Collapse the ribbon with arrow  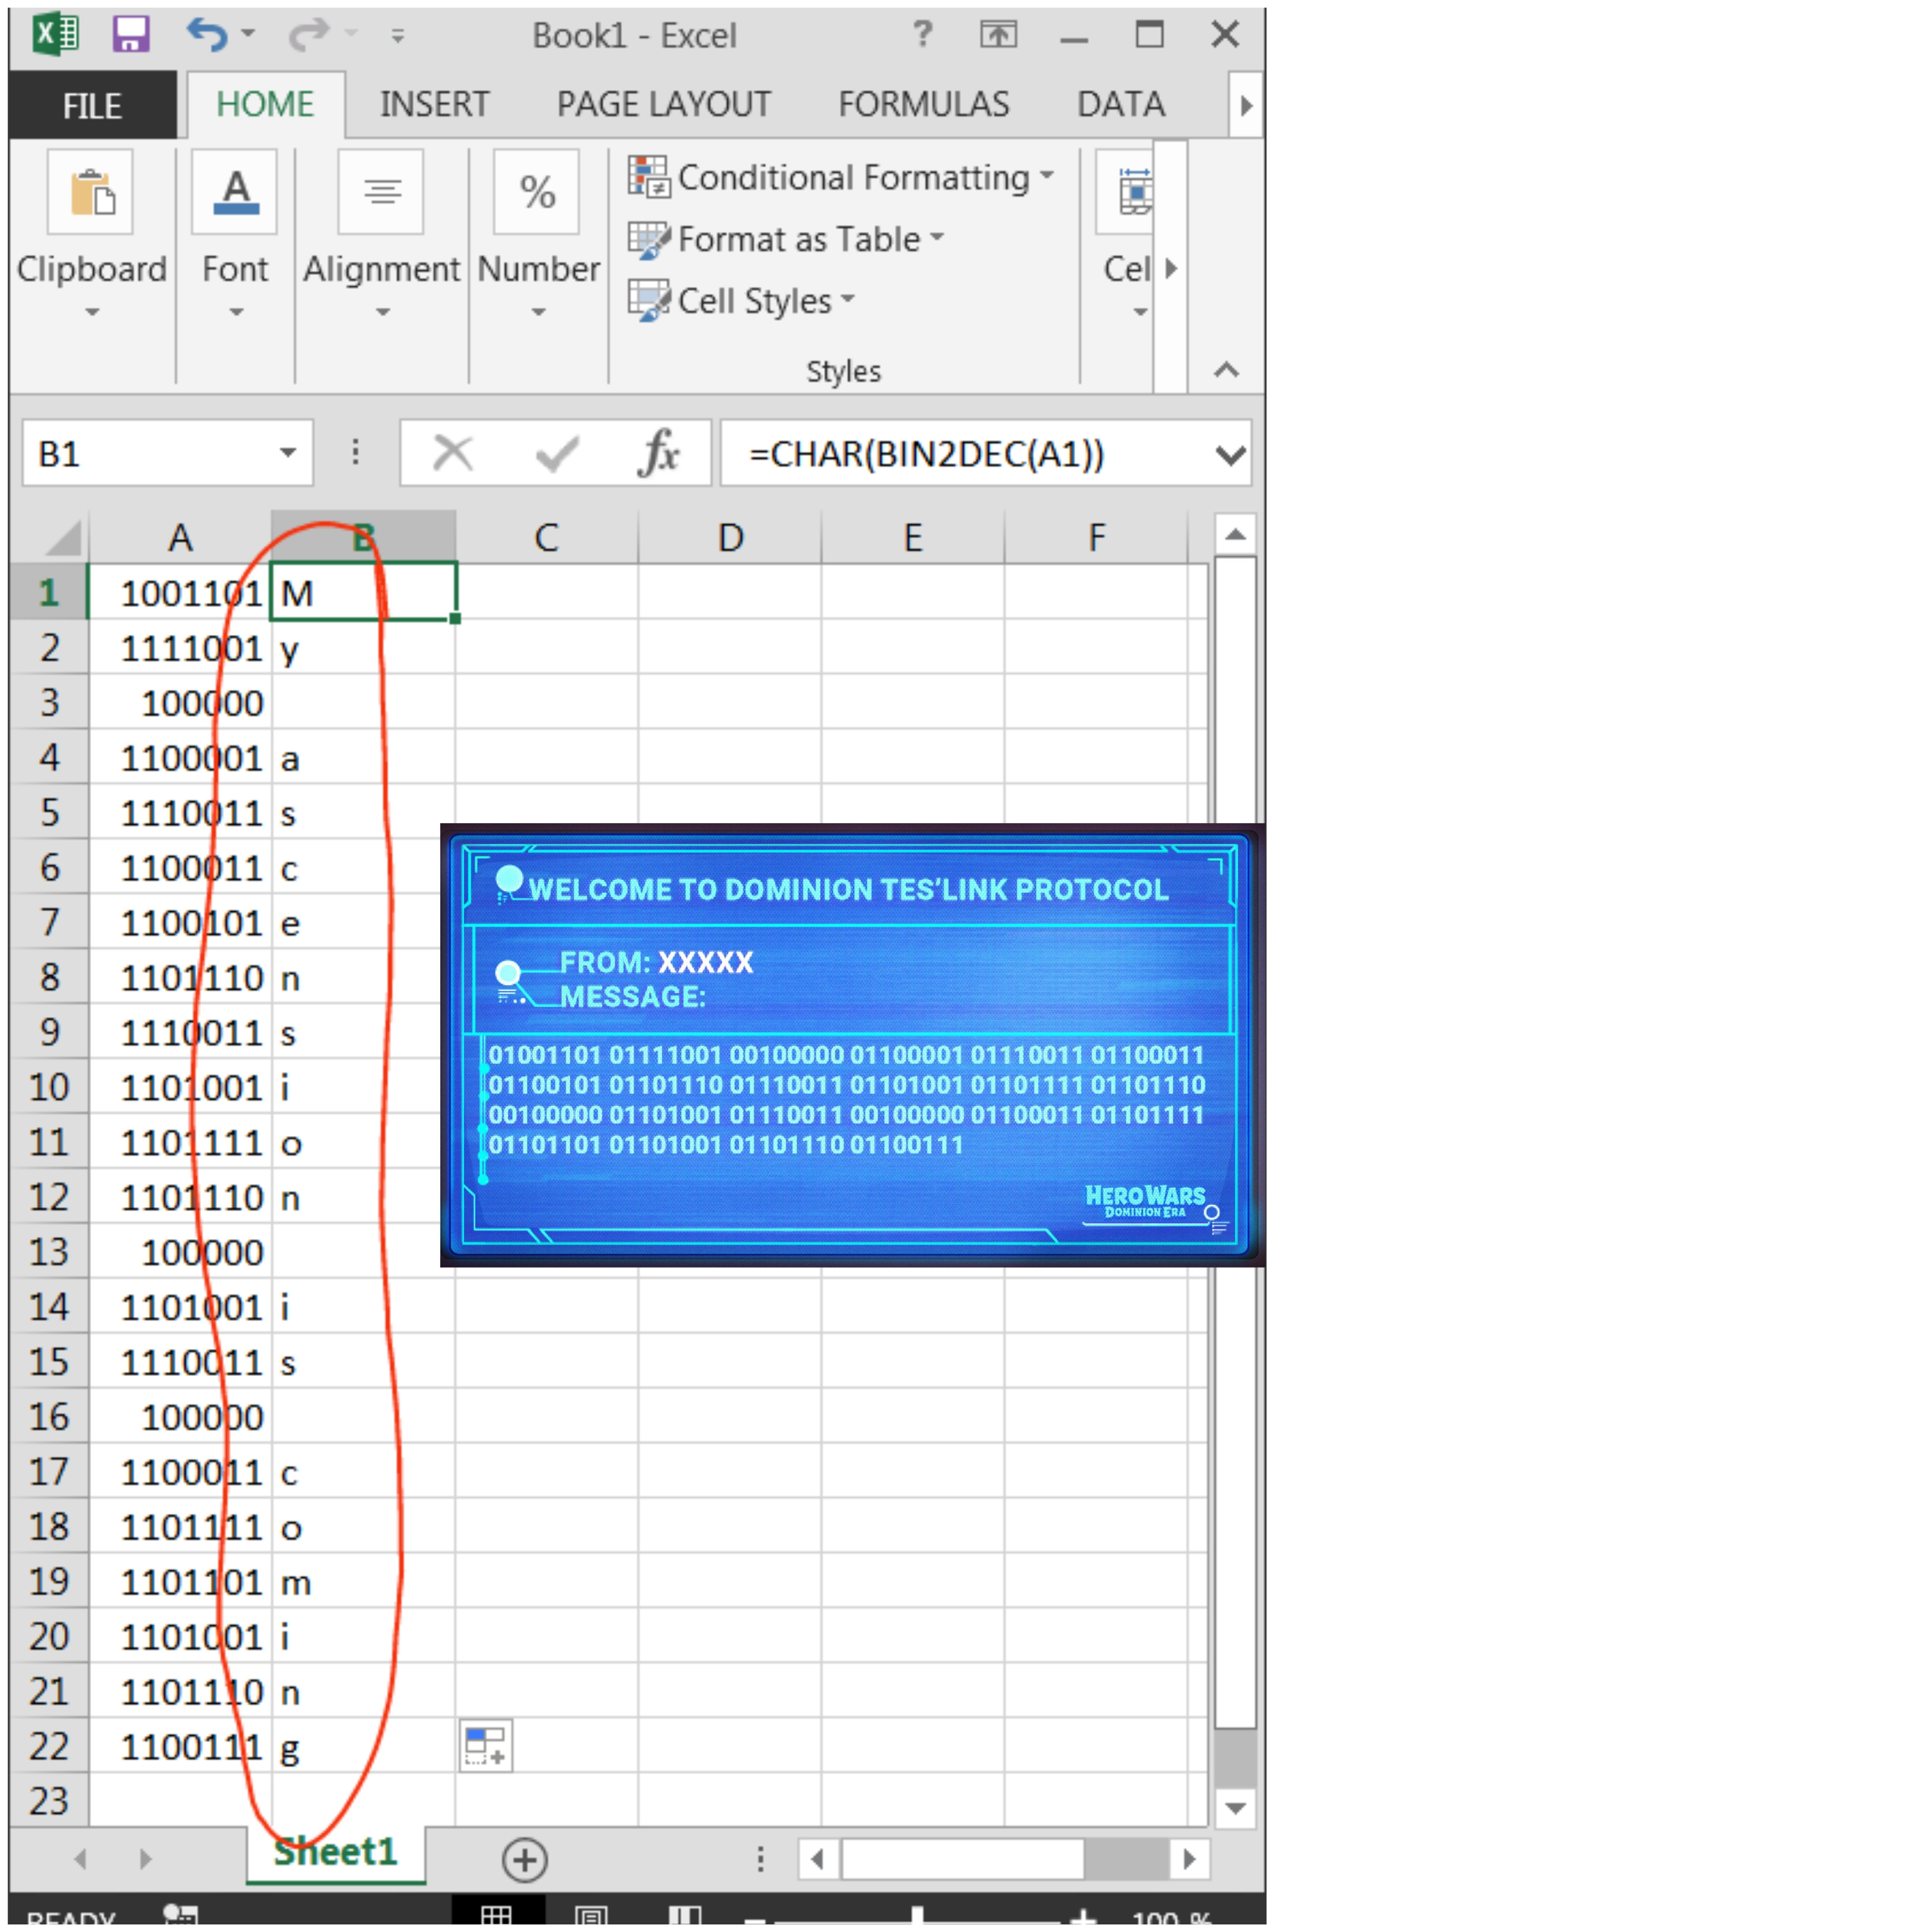coord(1226,370)
